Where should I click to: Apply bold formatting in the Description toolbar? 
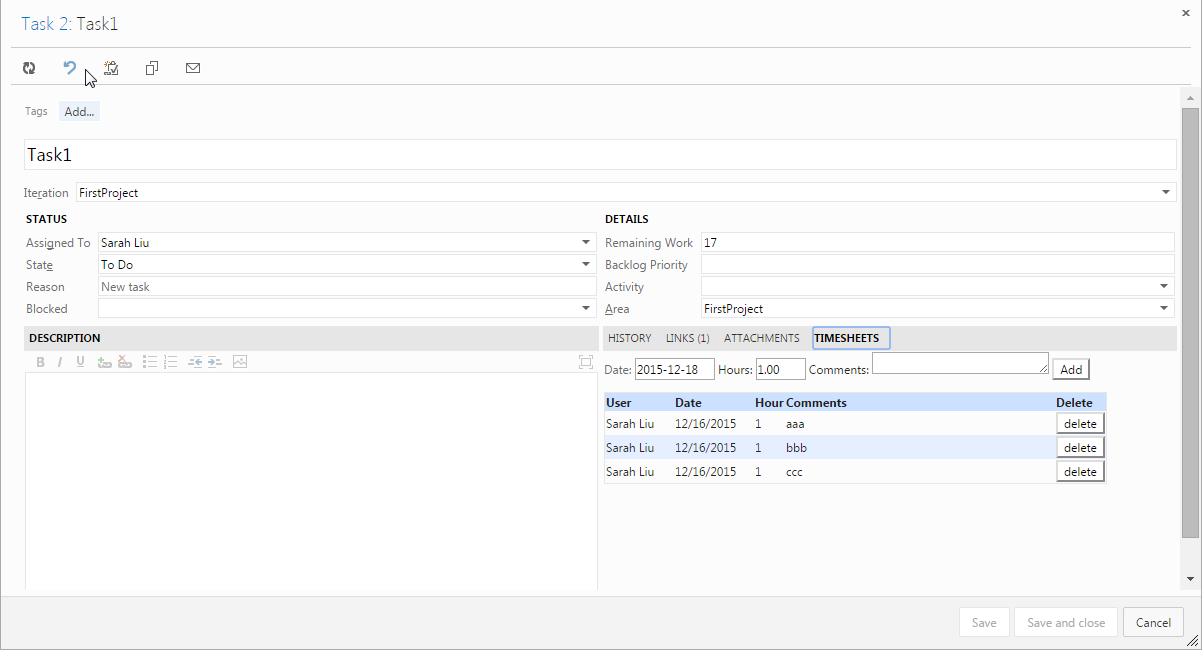(40, 361)
